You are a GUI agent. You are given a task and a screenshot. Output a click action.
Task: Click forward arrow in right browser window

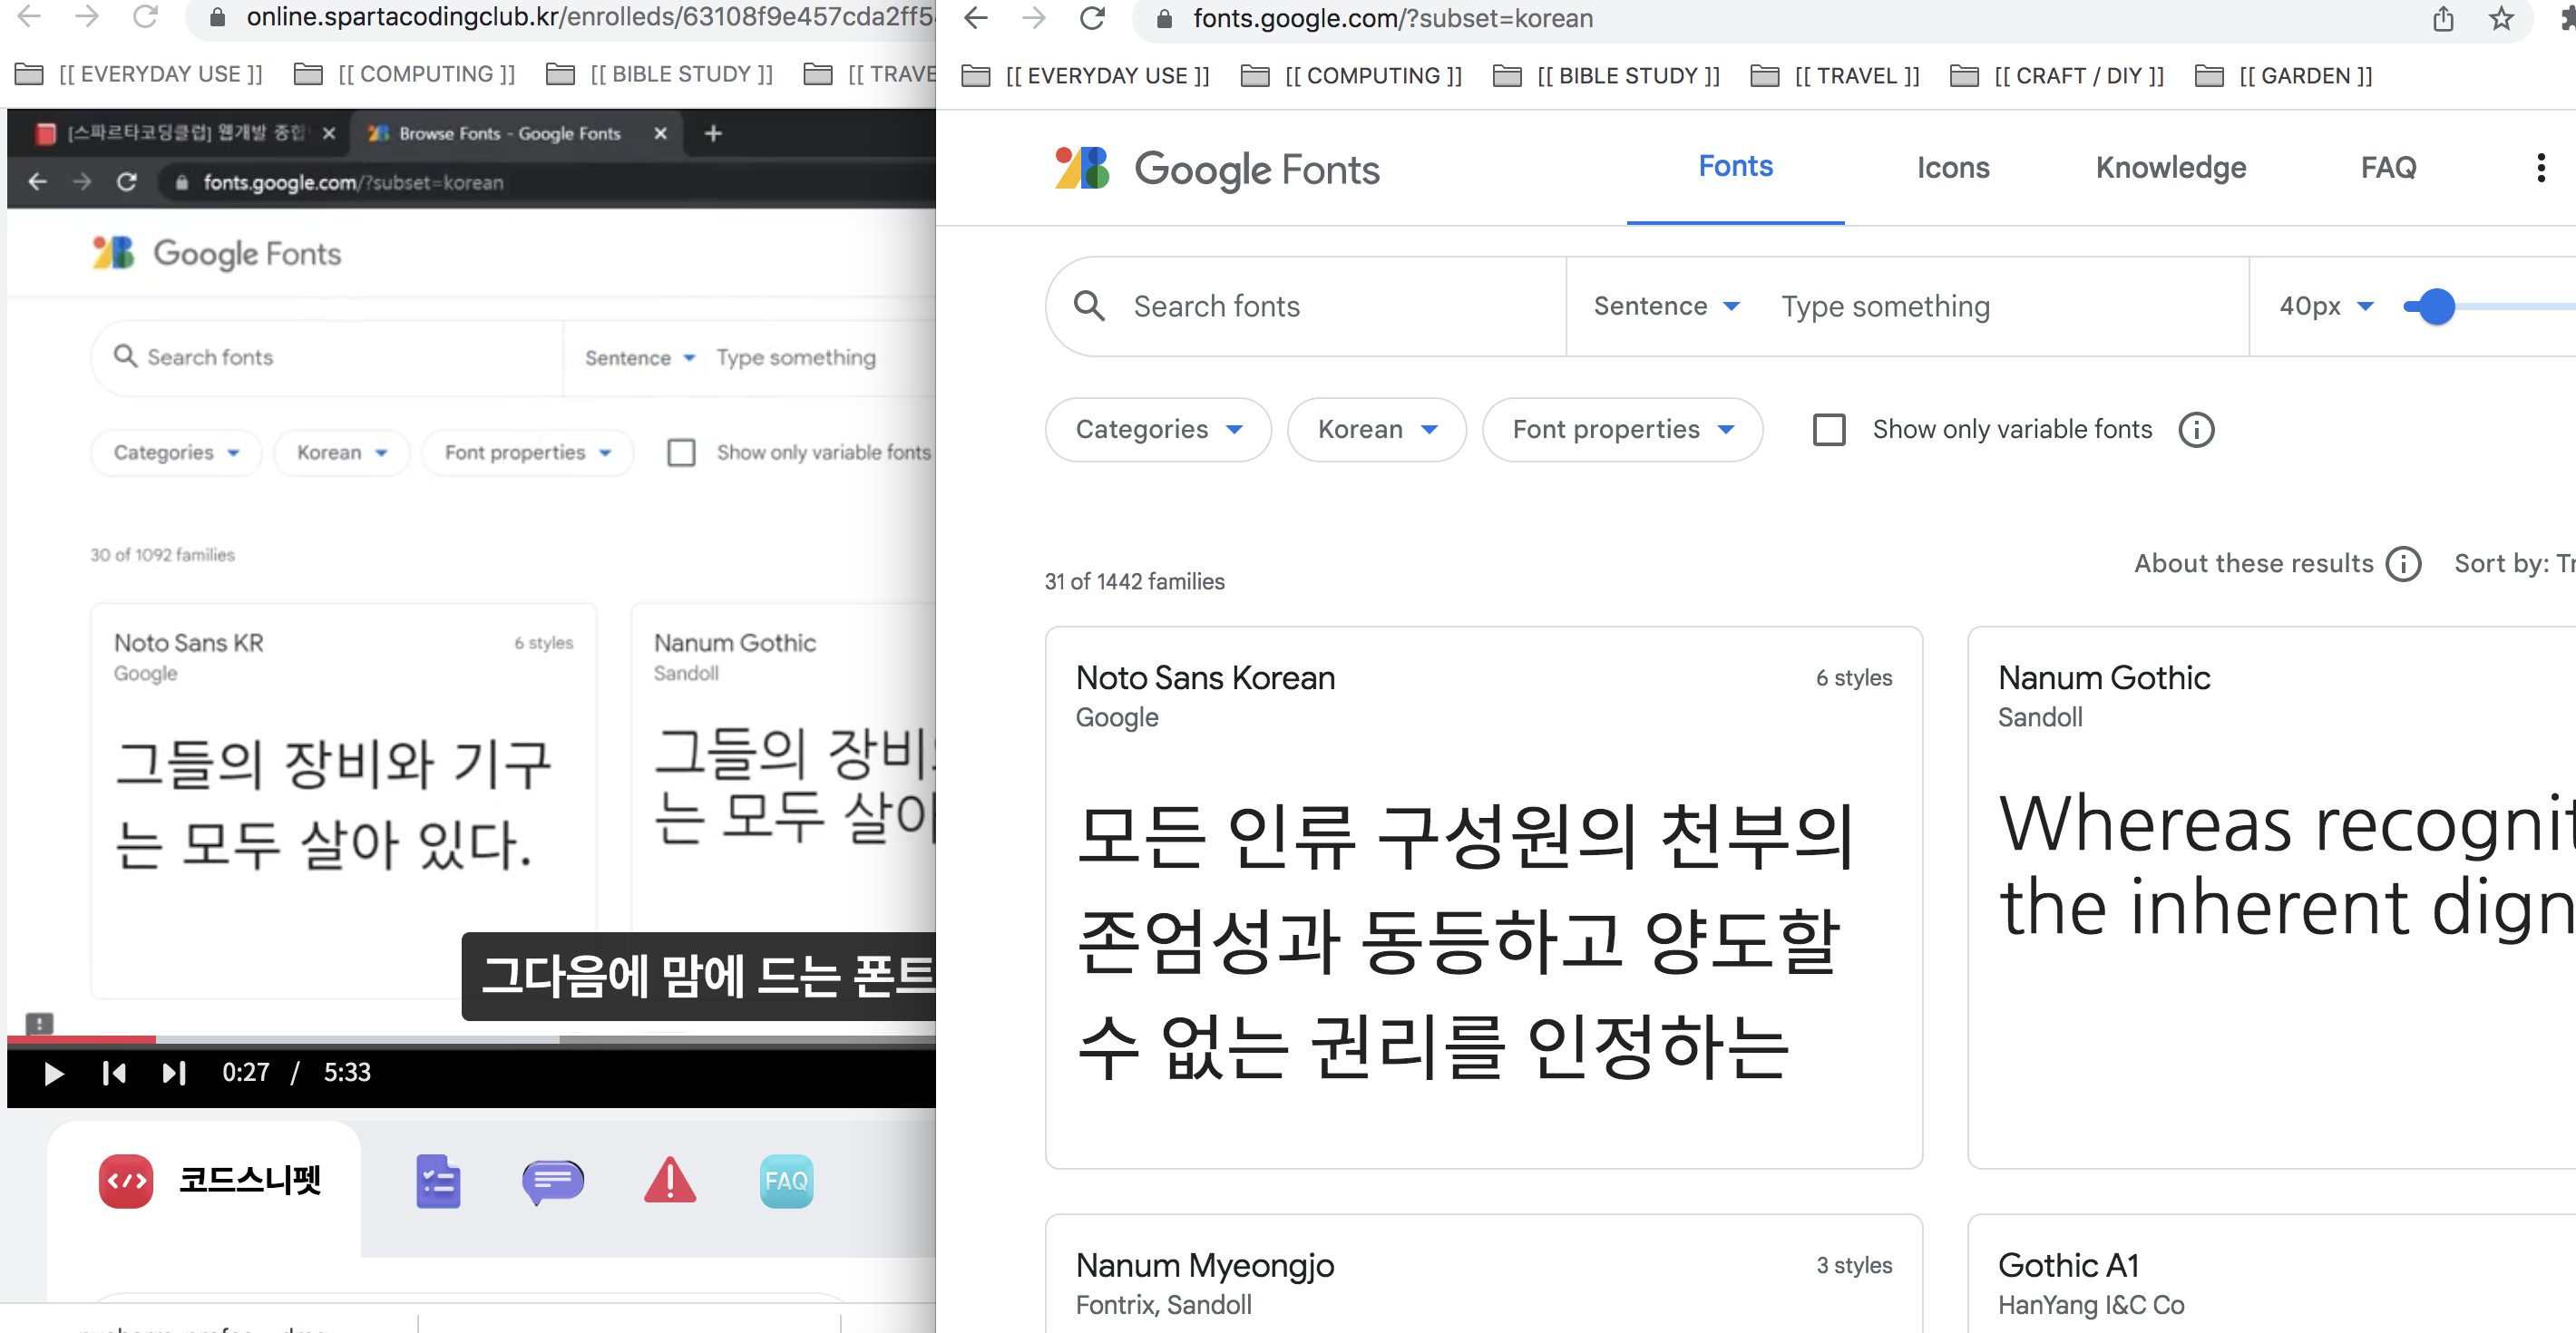(x=1034, y=17)
